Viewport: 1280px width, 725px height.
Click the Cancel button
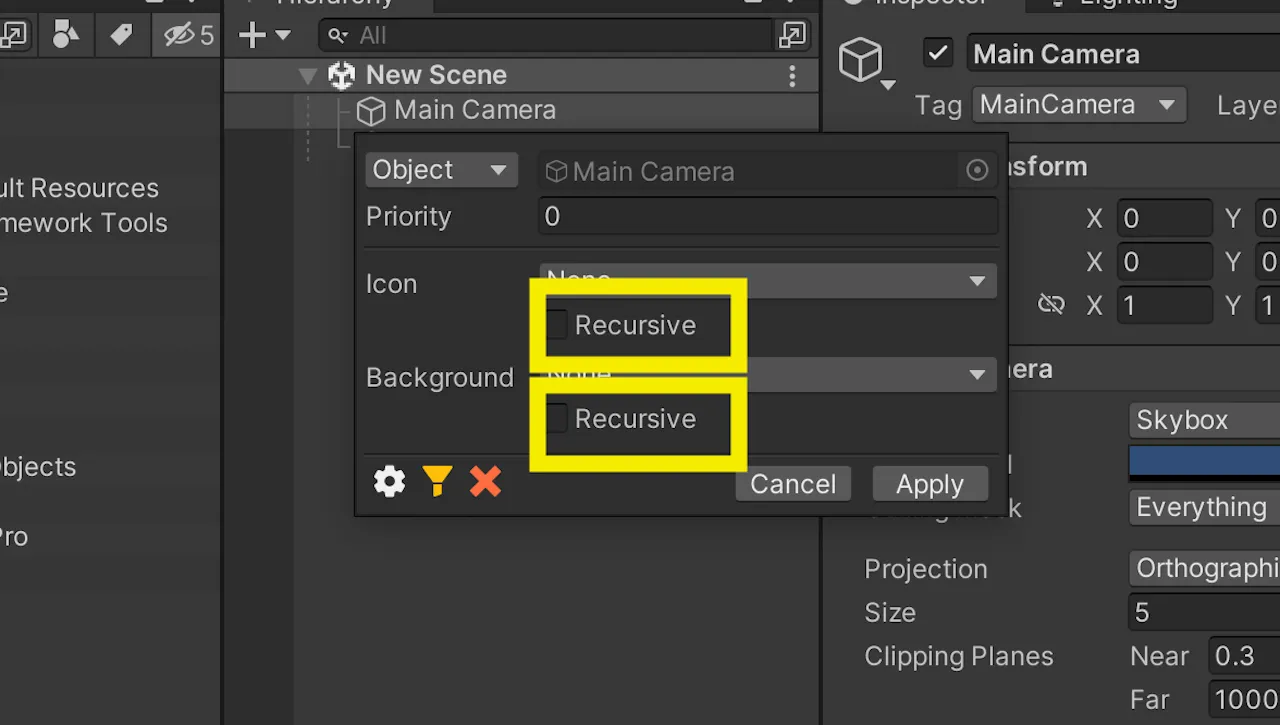(793, 484)
